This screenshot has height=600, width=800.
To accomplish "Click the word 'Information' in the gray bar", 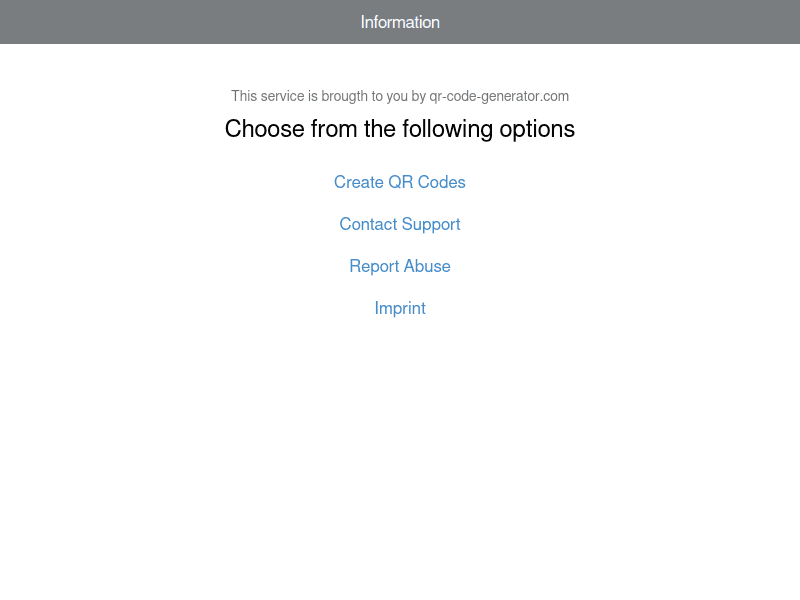I will [x=400, y=22].
